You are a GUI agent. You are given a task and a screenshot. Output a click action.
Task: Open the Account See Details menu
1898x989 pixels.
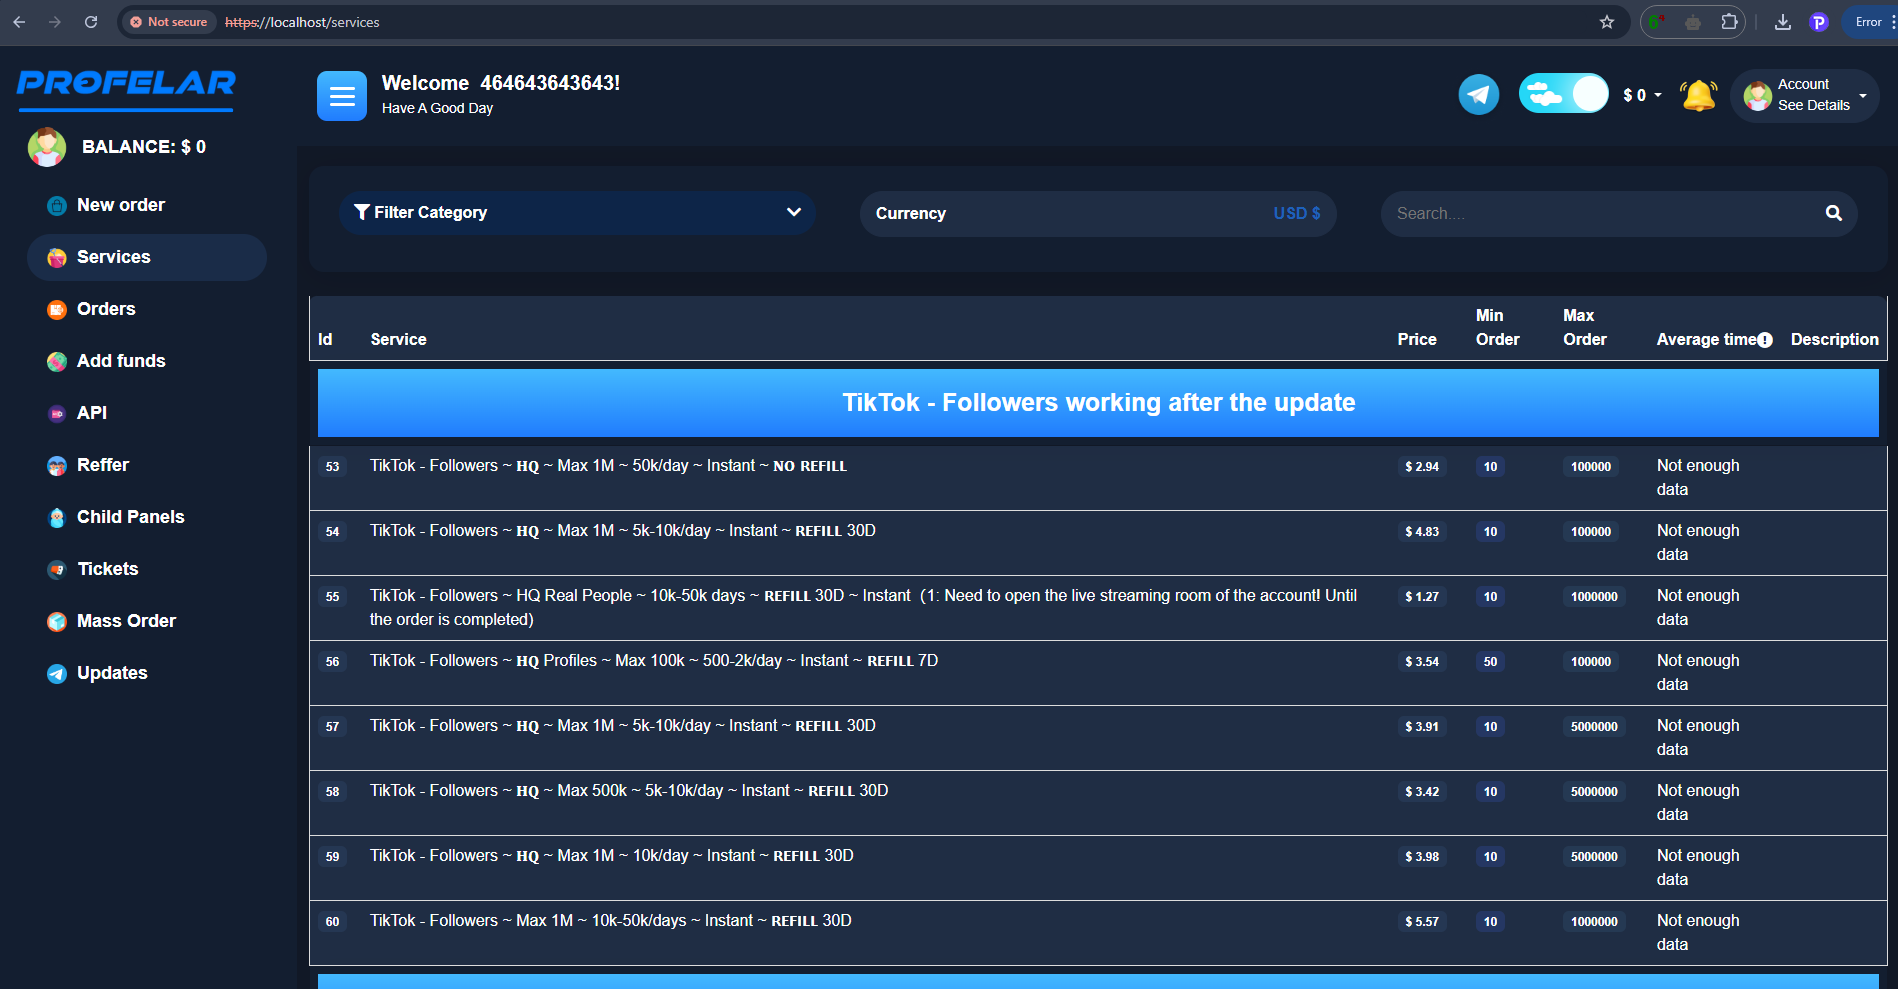(1805, 95)
